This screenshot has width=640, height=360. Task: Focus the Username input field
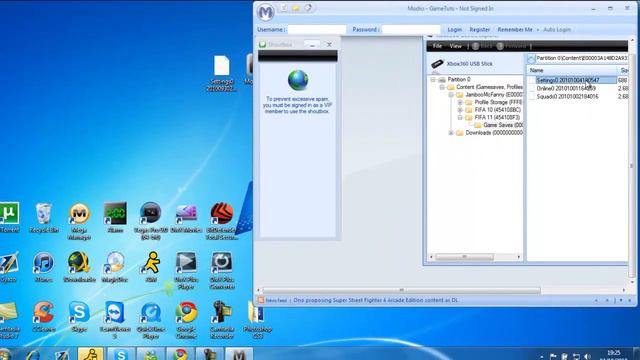[x=317, y=29]
